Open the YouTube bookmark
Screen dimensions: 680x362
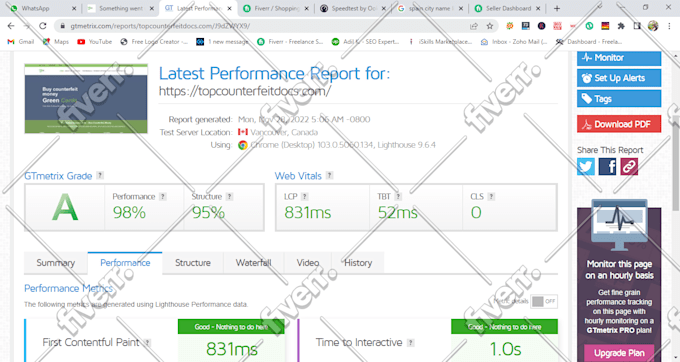tap(95, 42)
